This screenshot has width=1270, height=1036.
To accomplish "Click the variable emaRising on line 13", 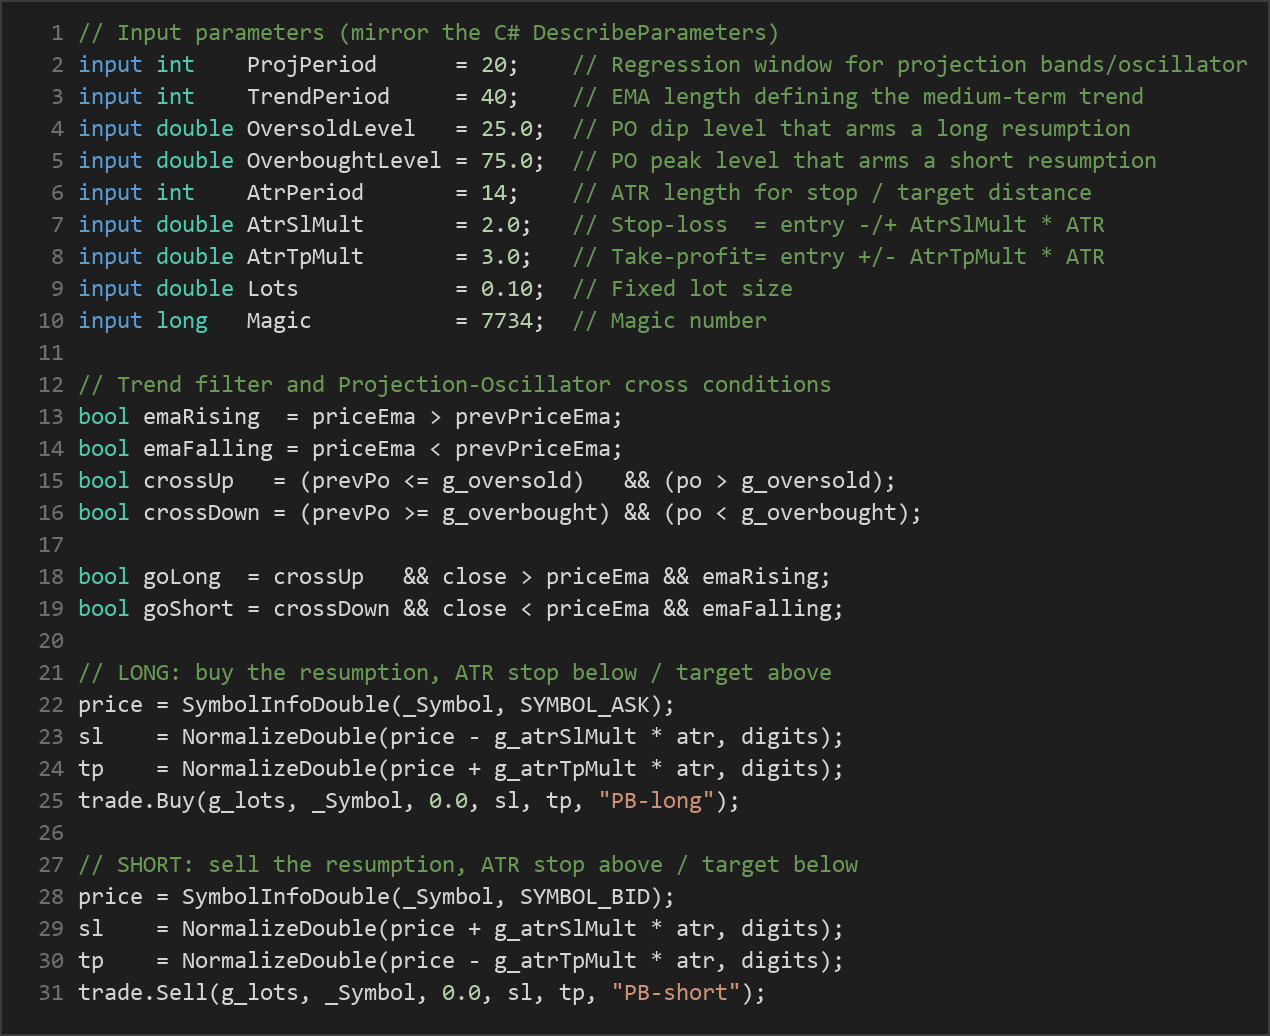I will point(201,417).
